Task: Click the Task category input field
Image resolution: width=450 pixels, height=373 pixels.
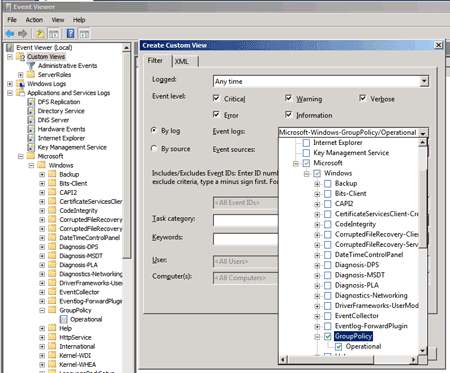Action: coord(245,220)
